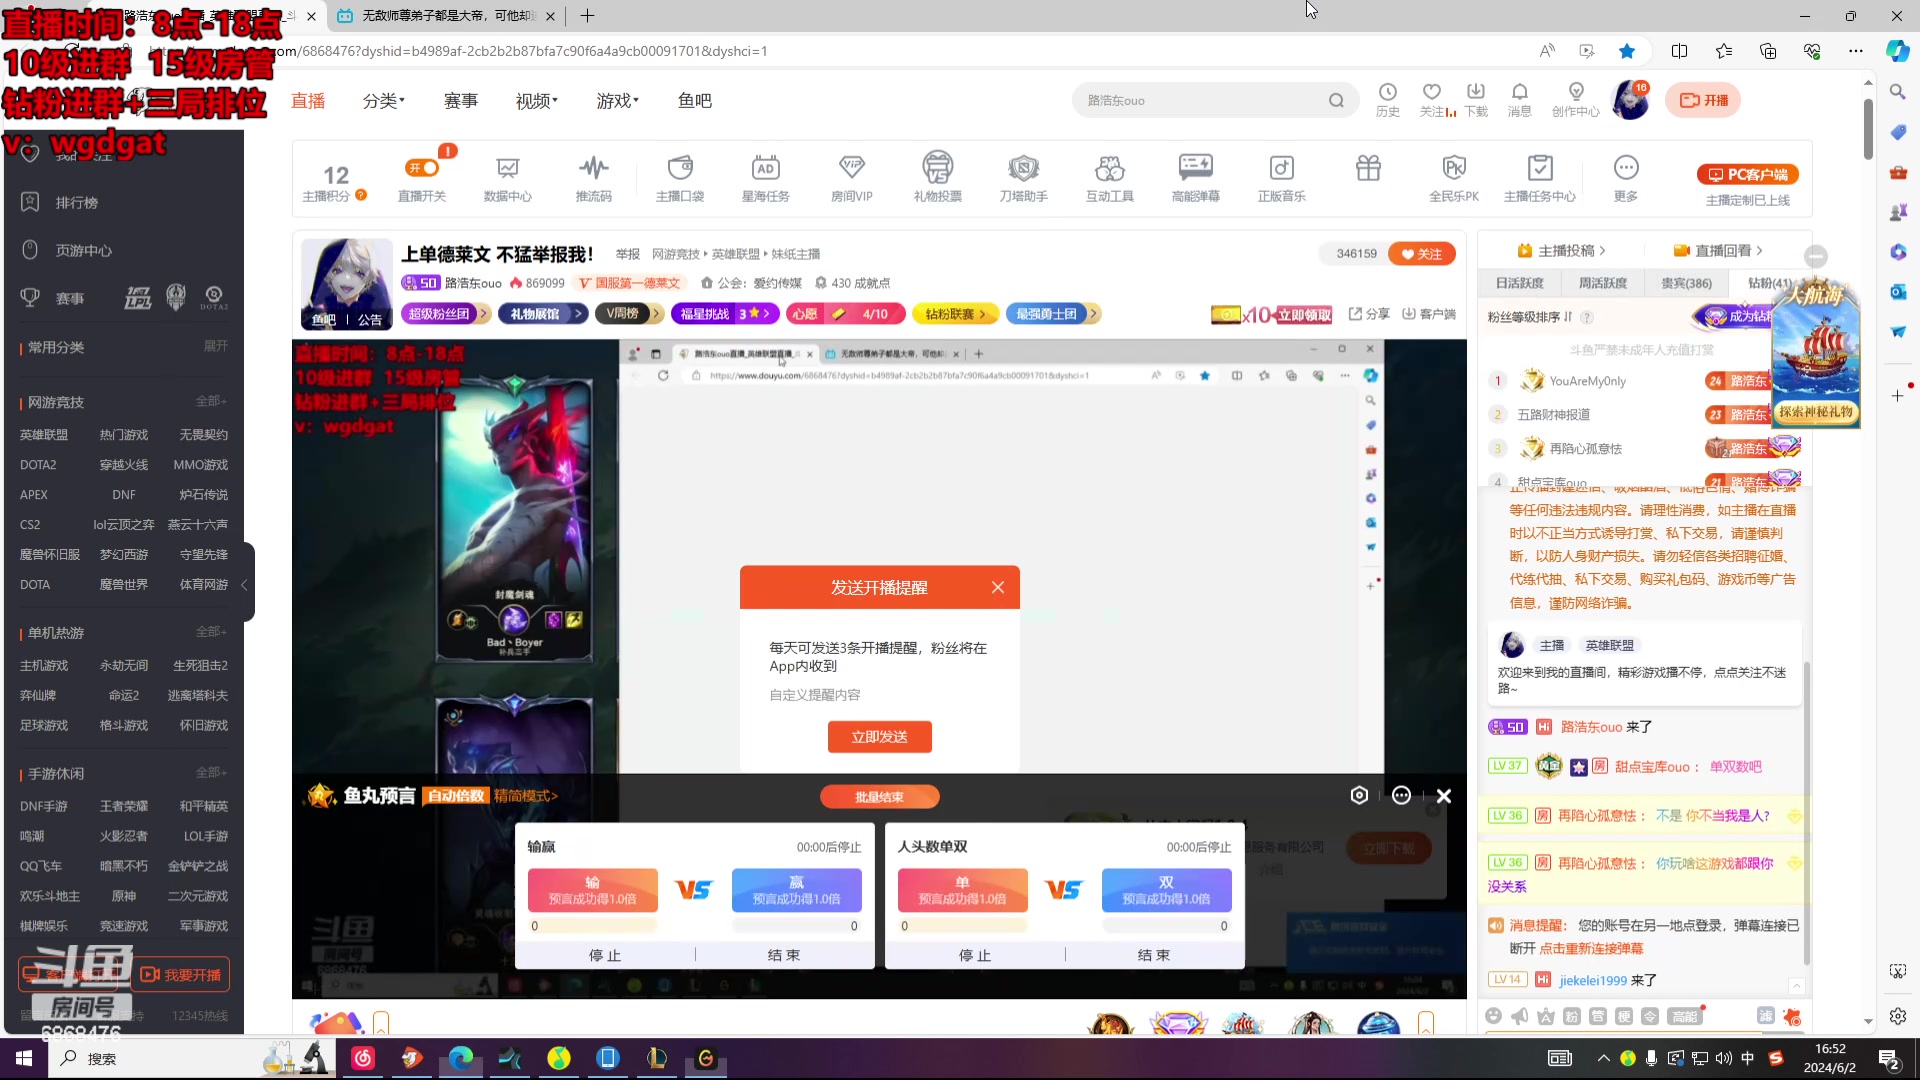
Task: Click the 开播 start broadcast button
Action: point(1703,100)
